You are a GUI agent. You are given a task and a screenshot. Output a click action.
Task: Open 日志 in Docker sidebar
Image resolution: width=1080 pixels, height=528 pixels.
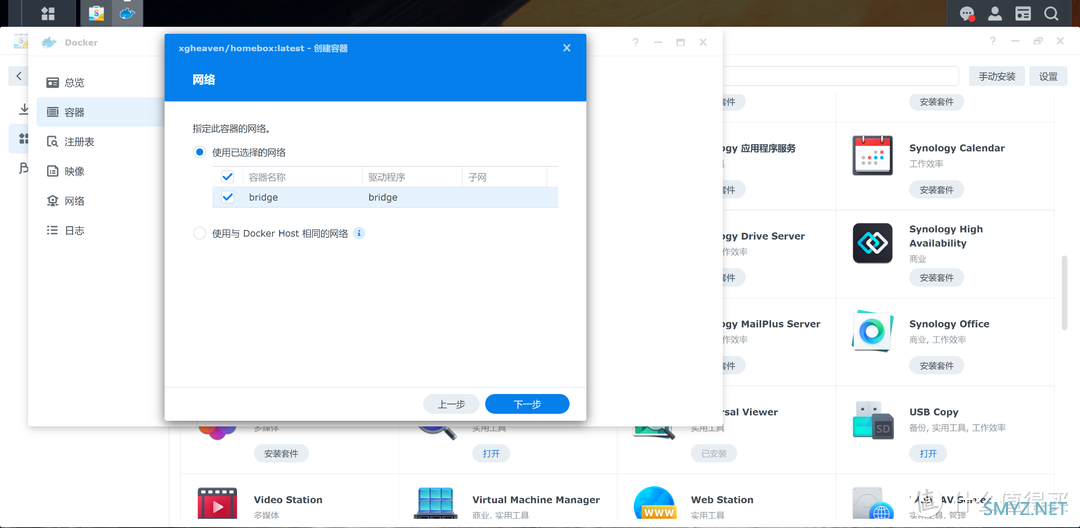click(x=101, y=231)
